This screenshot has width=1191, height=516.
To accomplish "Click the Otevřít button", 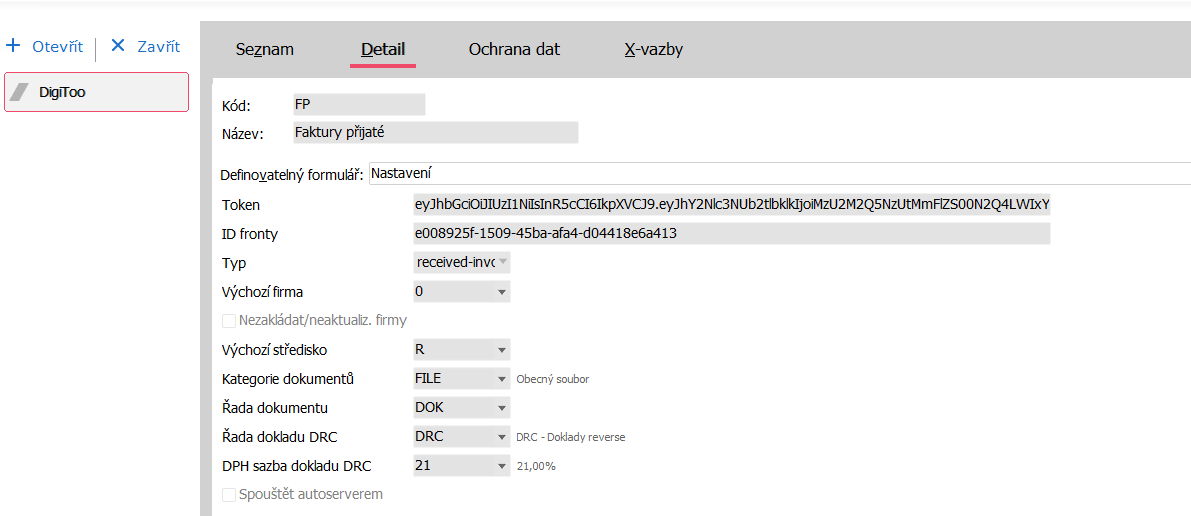I will (57, 46).
